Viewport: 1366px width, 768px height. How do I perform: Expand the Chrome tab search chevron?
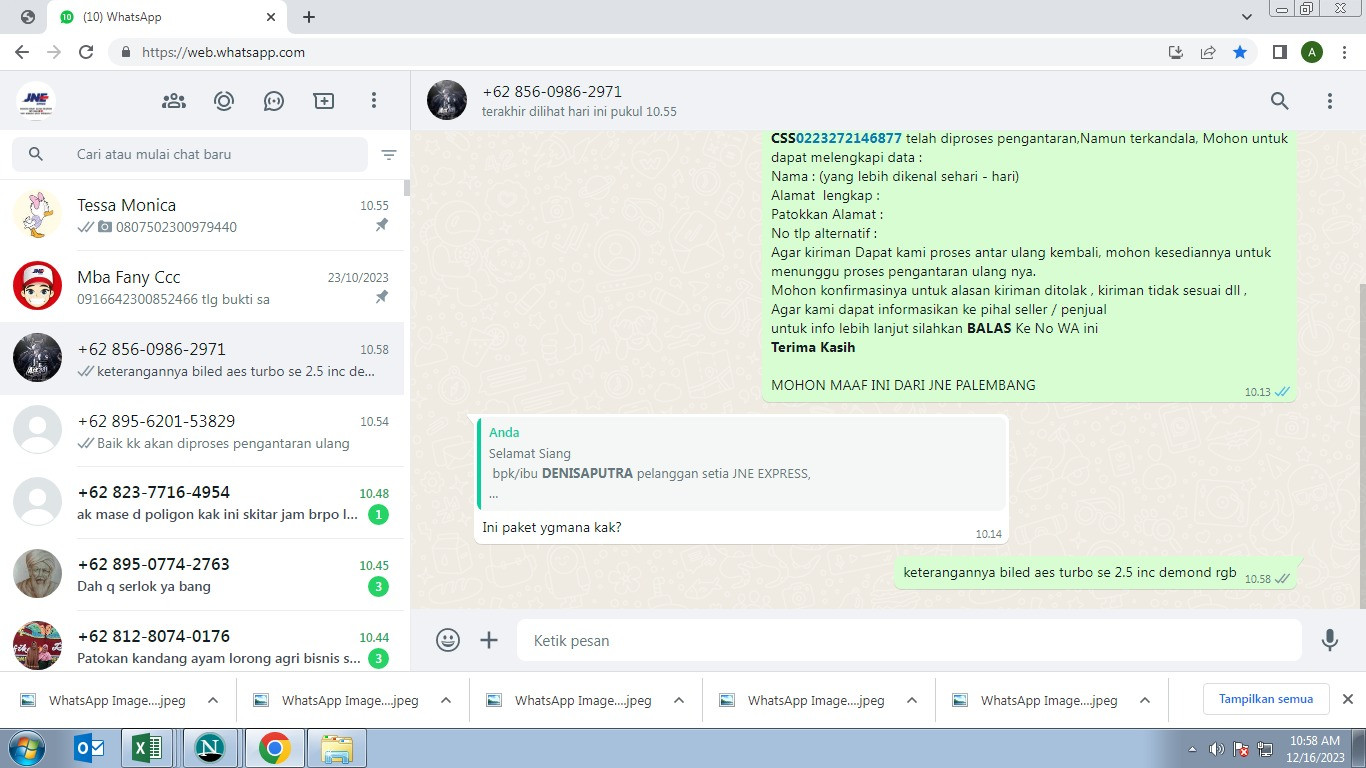1246,17
